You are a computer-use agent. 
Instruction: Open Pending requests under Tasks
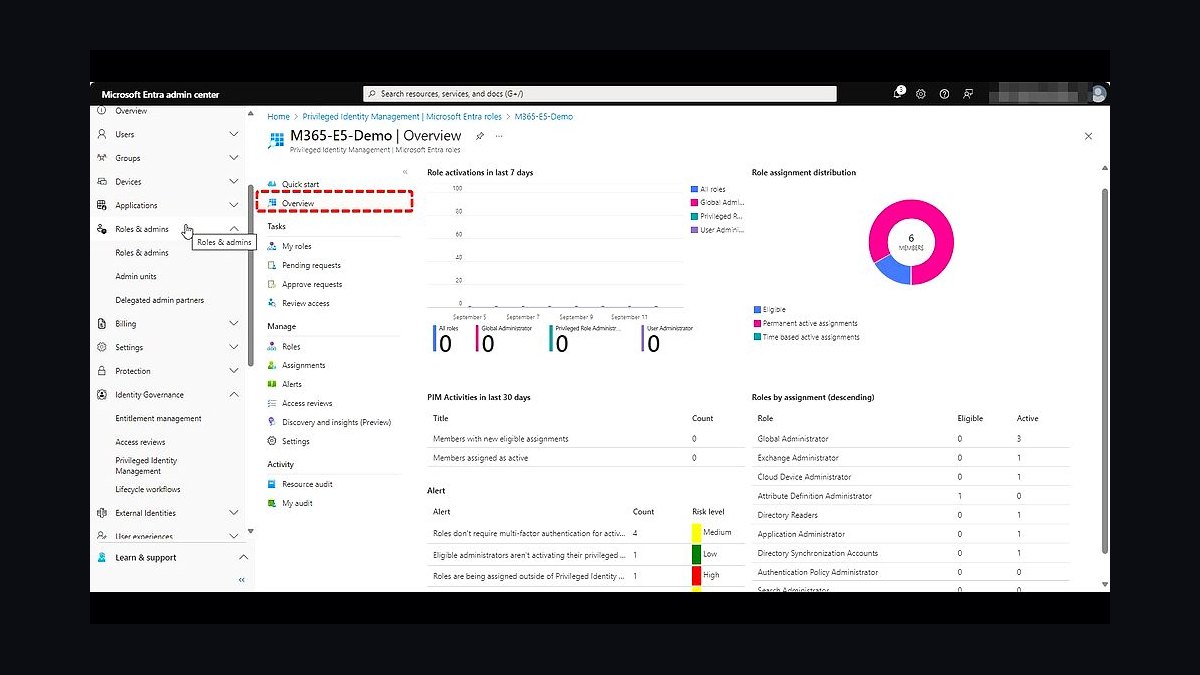click(x=311, y=265)
